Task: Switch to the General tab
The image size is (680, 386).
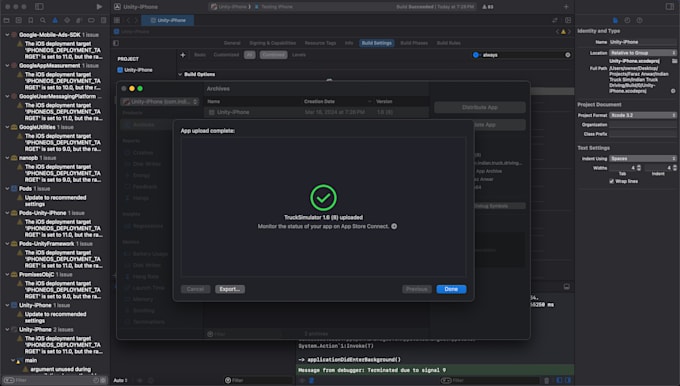Action: [232, 43]
